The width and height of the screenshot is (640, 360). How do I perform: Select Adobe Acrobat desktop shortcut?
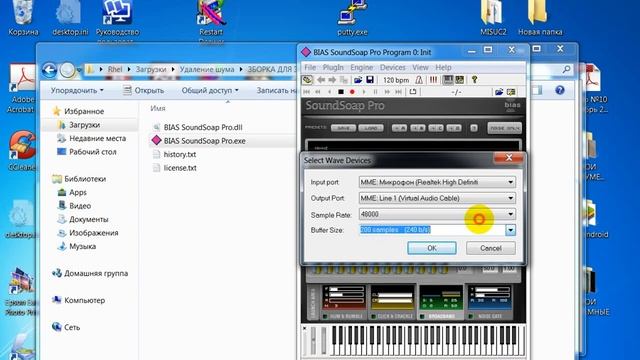[x=22, y=89]
